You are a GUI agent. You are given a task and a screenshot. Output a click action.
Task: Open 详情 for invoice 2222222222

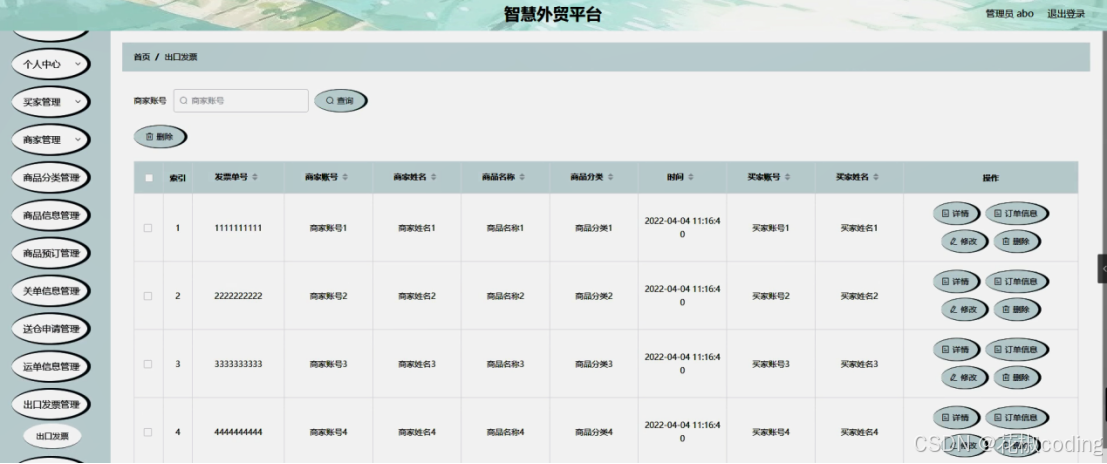pyautogui.click(x=956, y=282)
